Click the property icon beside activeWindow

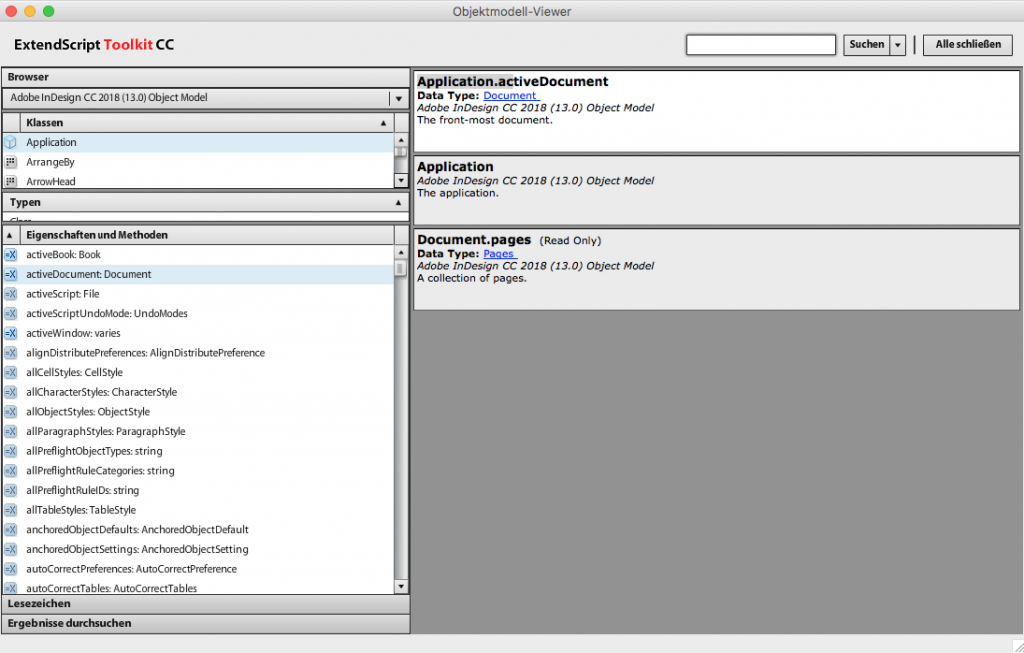pos(10,333)
